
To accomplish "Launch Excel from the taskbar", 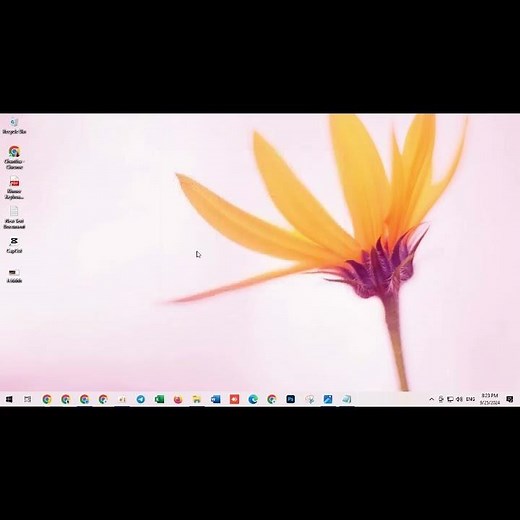I will coord(159,399).
